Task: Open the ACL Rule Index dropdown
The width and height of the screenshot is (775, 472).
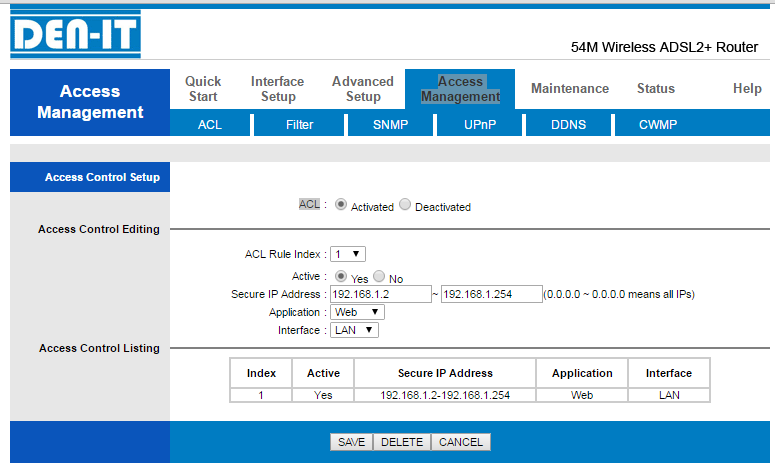Action: (348, 254)
